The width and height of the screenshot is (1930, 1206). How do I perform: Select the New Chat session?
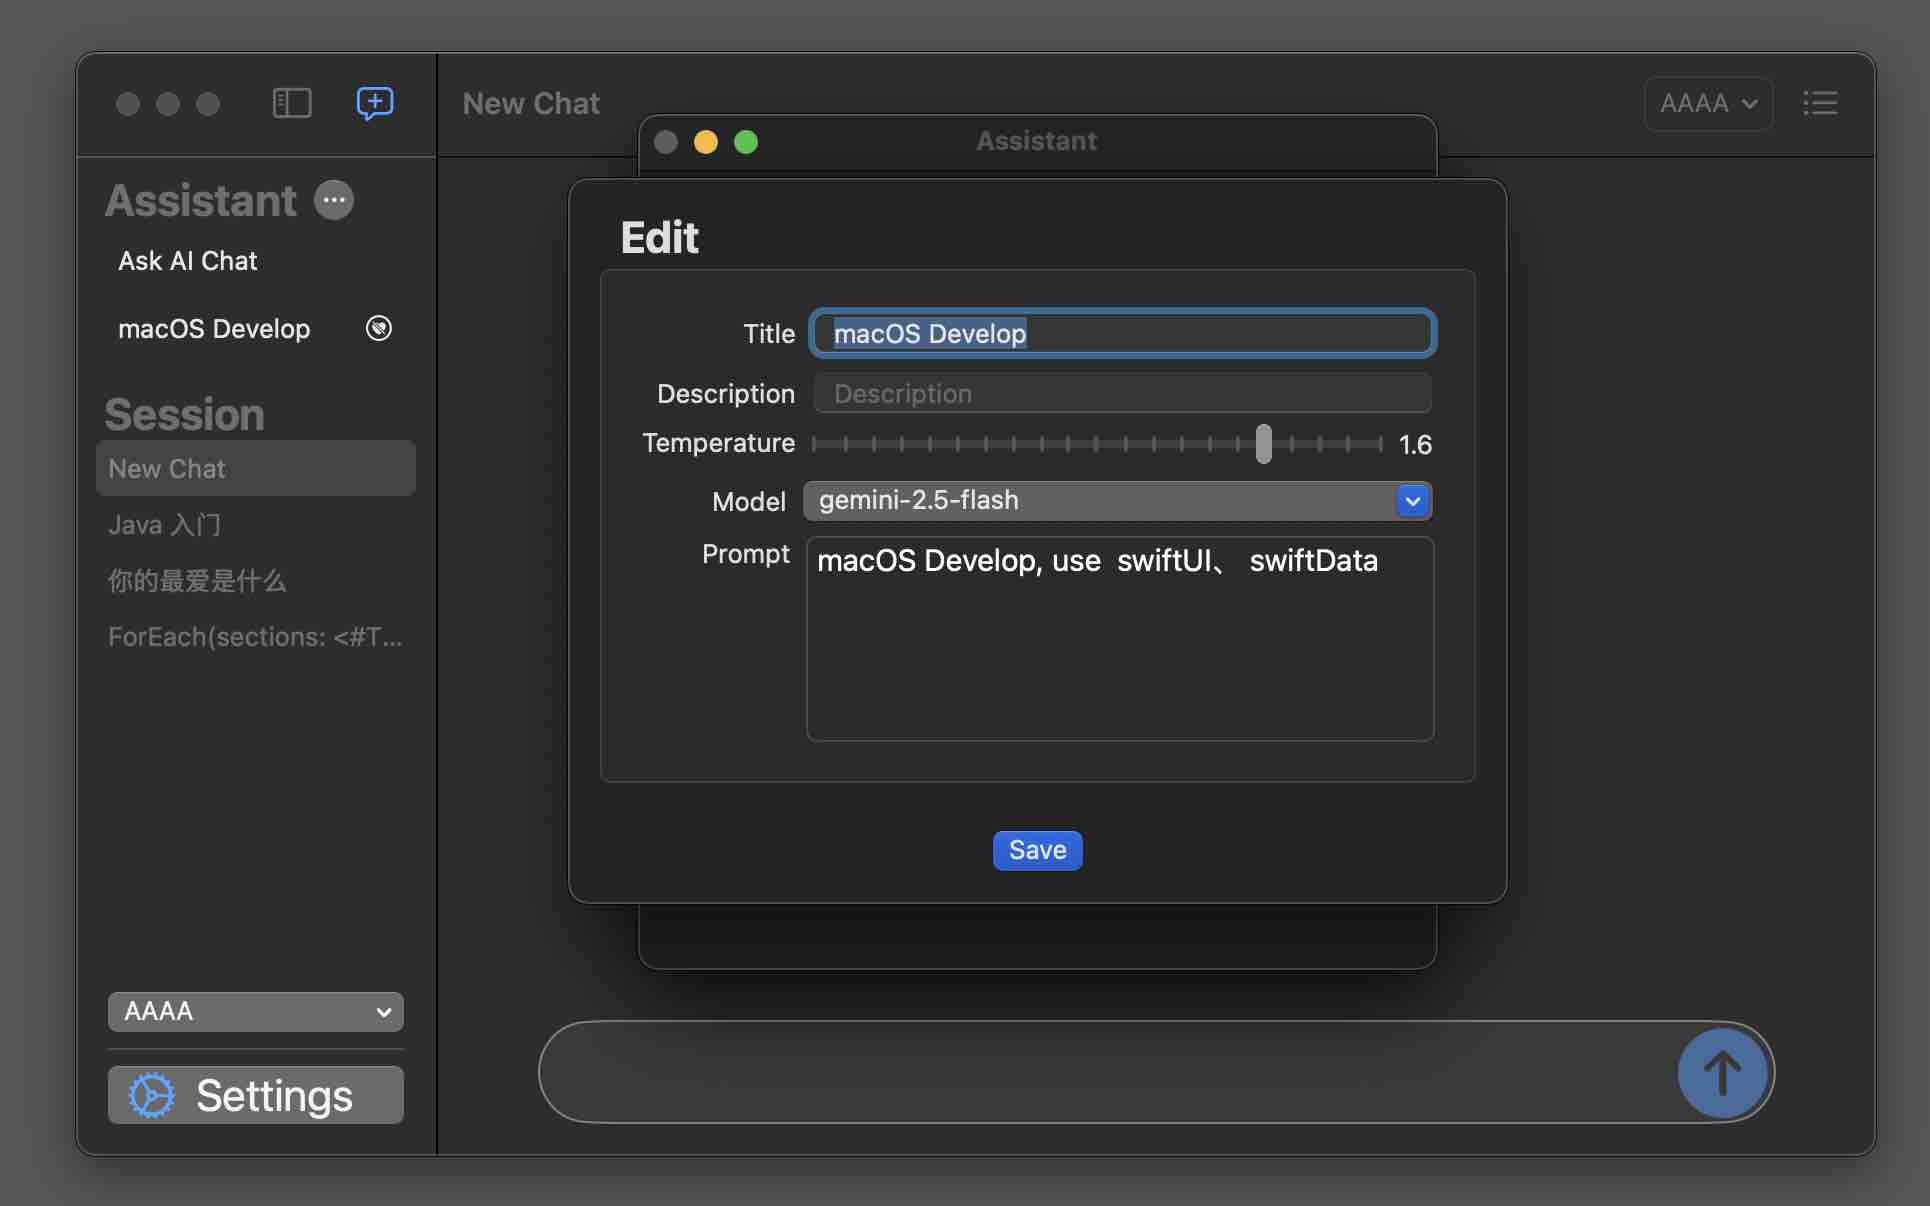pyautogui.click(x=255, y=468)
